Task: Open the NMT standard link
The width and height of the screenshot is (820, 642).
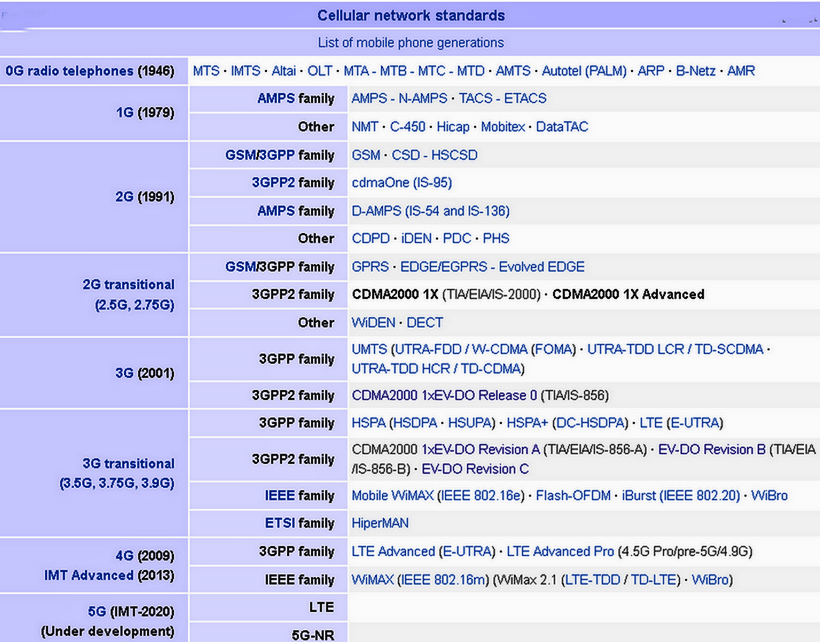Action: [365, 127]
